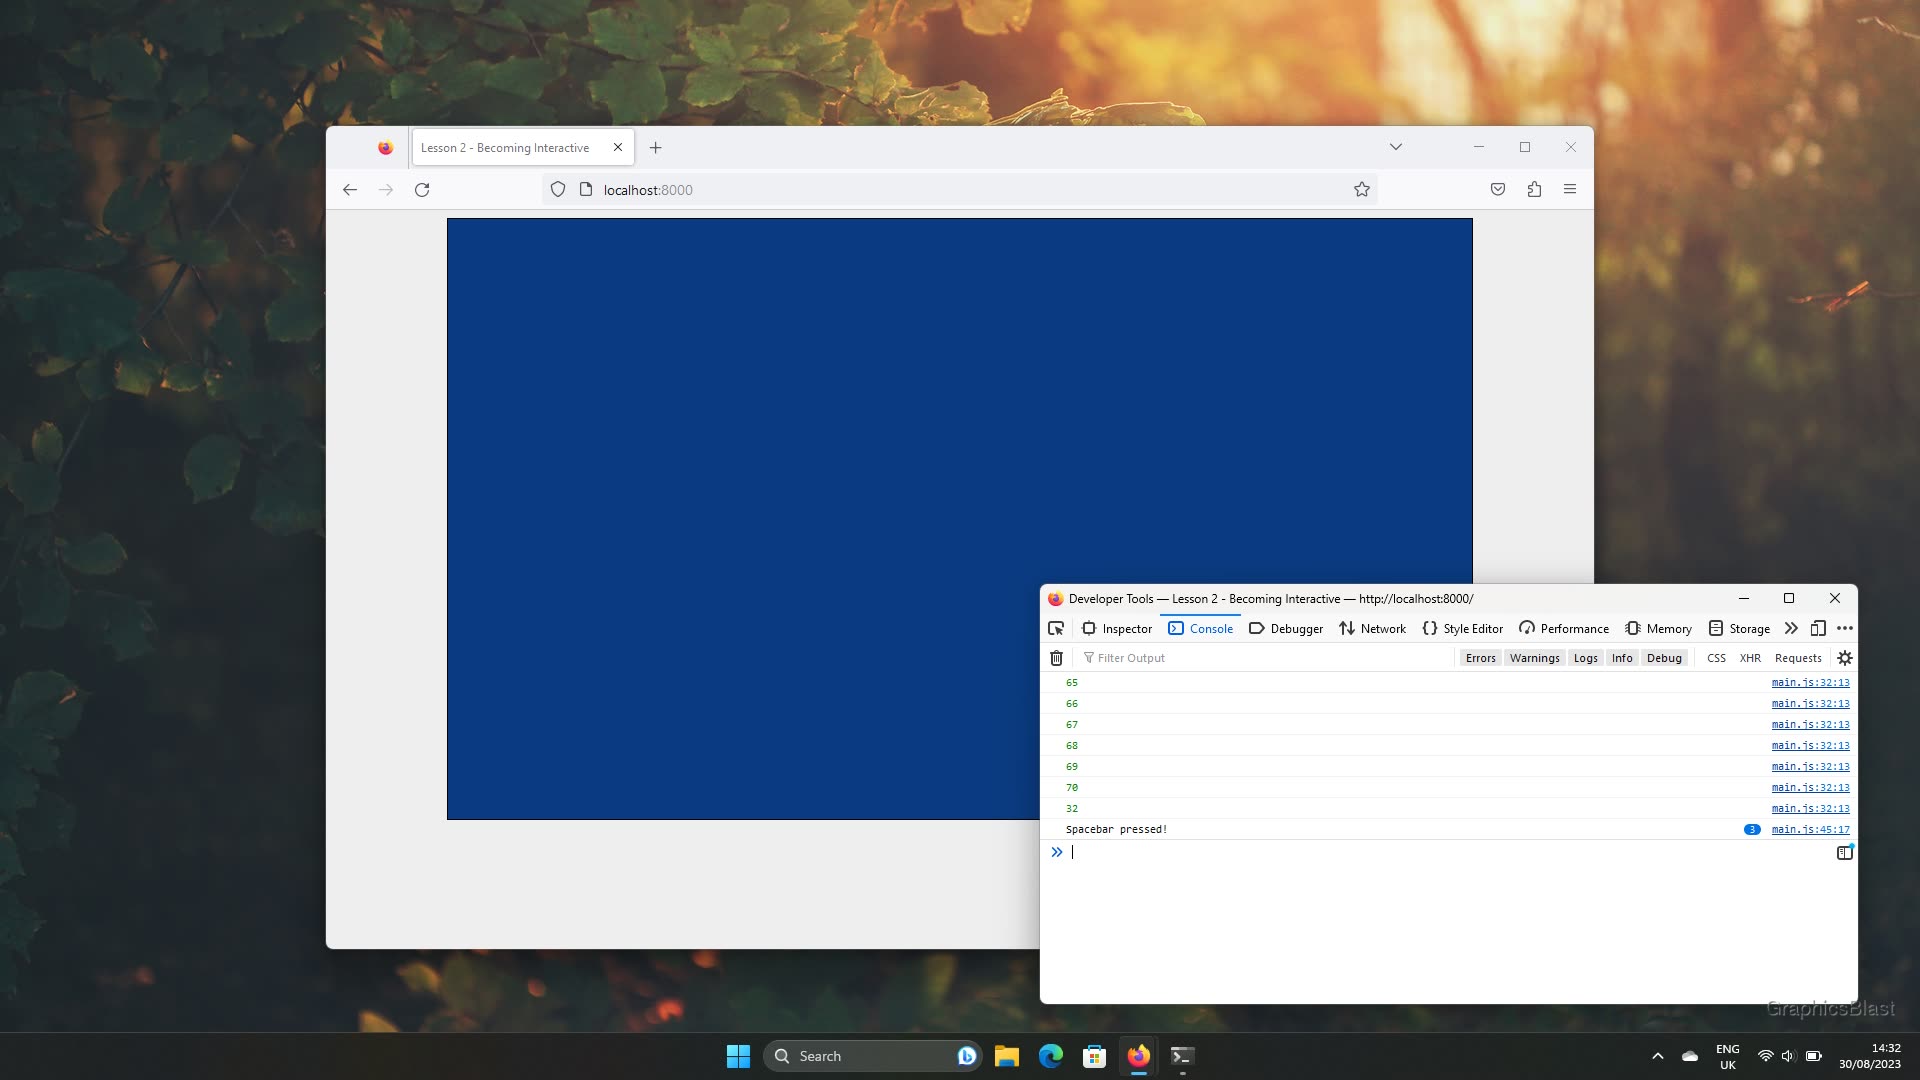Image resolution: width=1920 pixels, height=1080 pixels.
Task: Click the shield tracking protection icon
Action: pyautogui.click(x=558, y=190)
